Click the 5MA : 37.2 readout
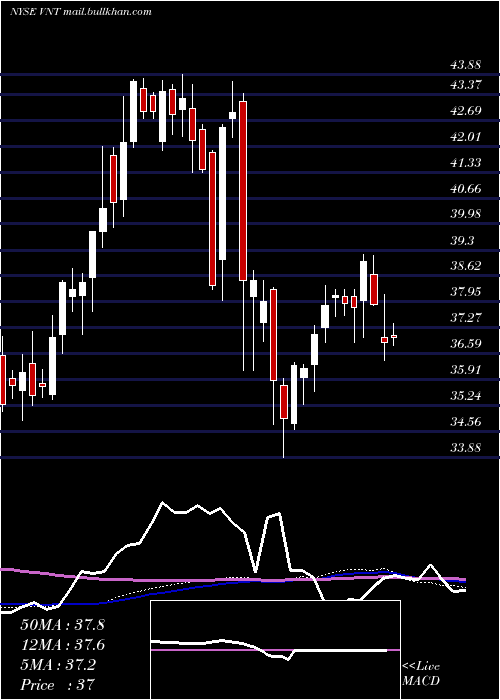500x700 pixels. pyautogui.click(x=58, y=665)
